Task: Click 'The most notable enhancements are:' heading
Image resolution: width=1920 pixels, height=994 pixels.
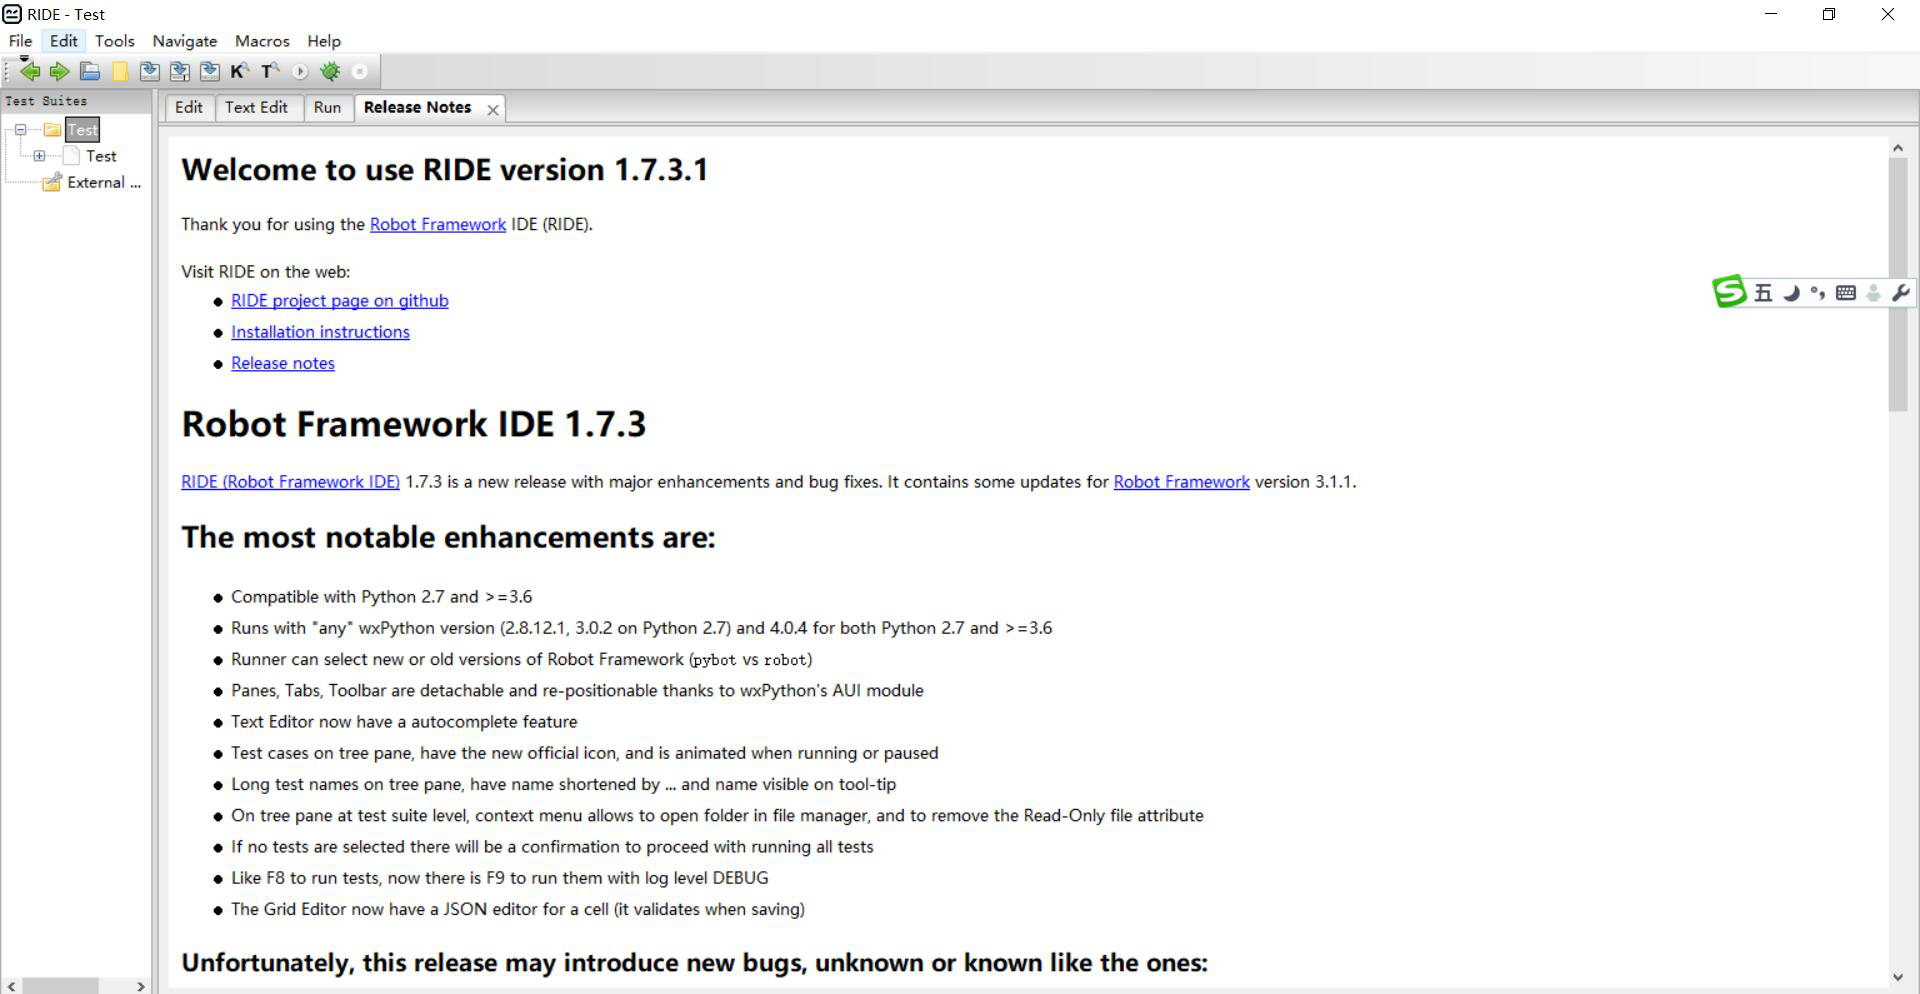Action: click(448, 538)
